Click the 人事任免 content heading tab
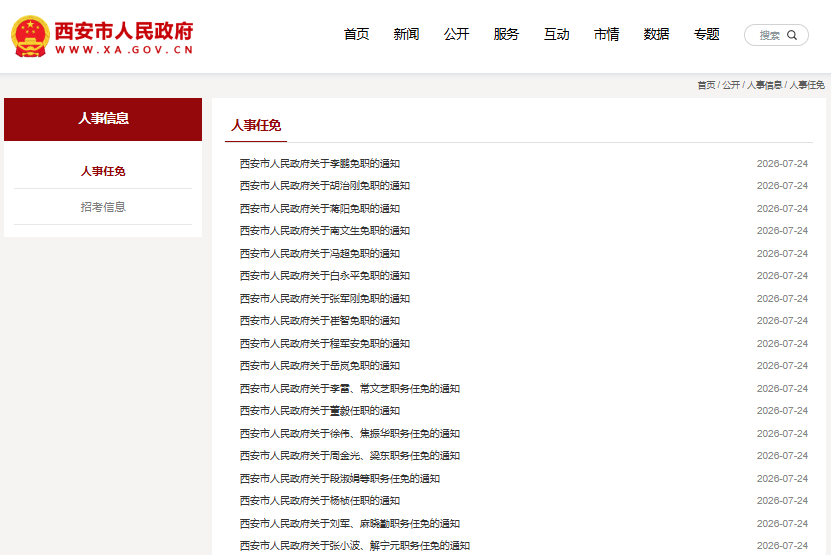Image resolution: width=831 pixels, height=555 pixels. [x=256, y=125]
